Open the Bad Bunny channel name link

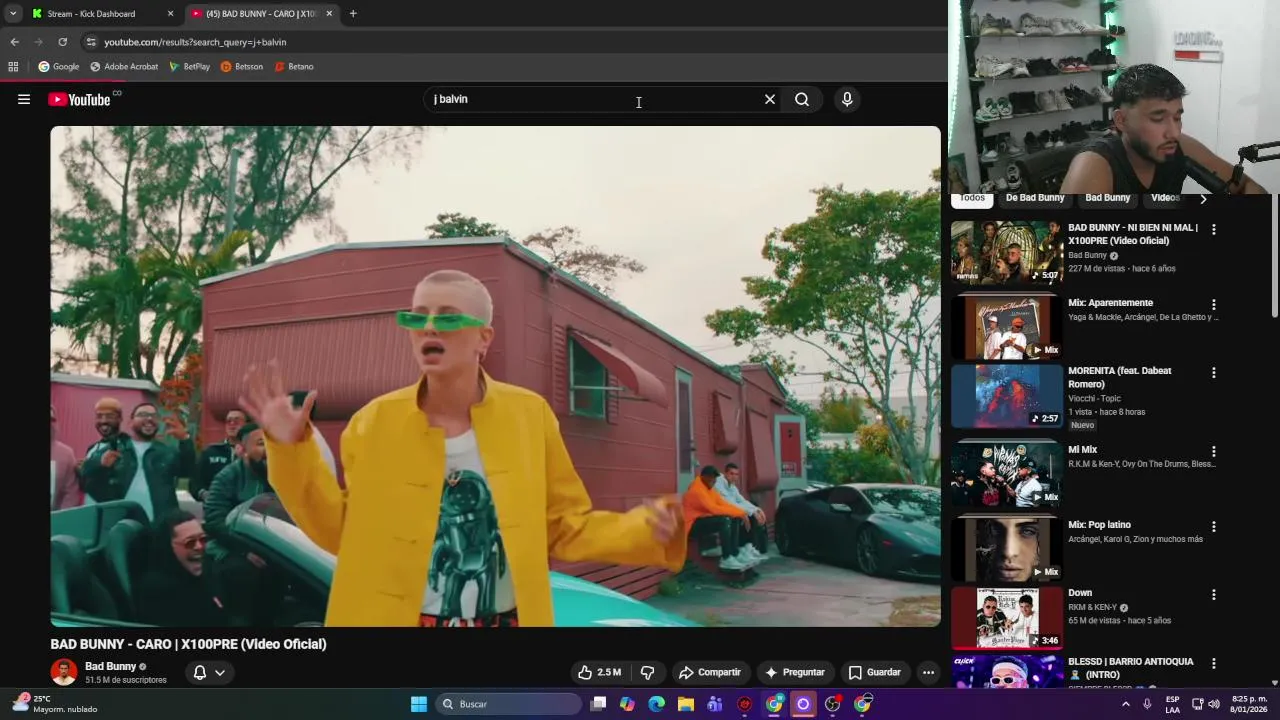pyautogui.click(x=110, y=666)
